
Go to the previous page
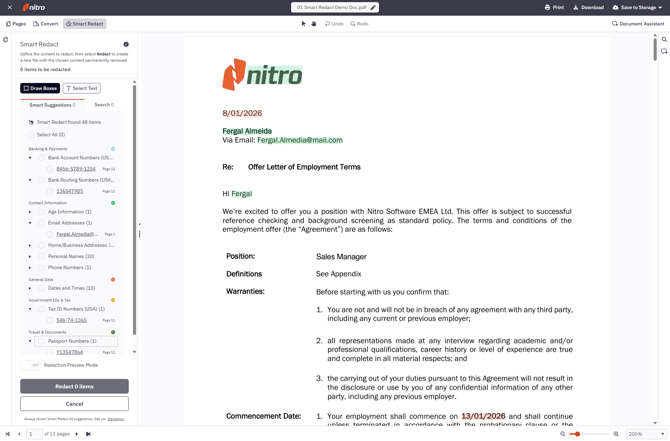tap(19, 434)
